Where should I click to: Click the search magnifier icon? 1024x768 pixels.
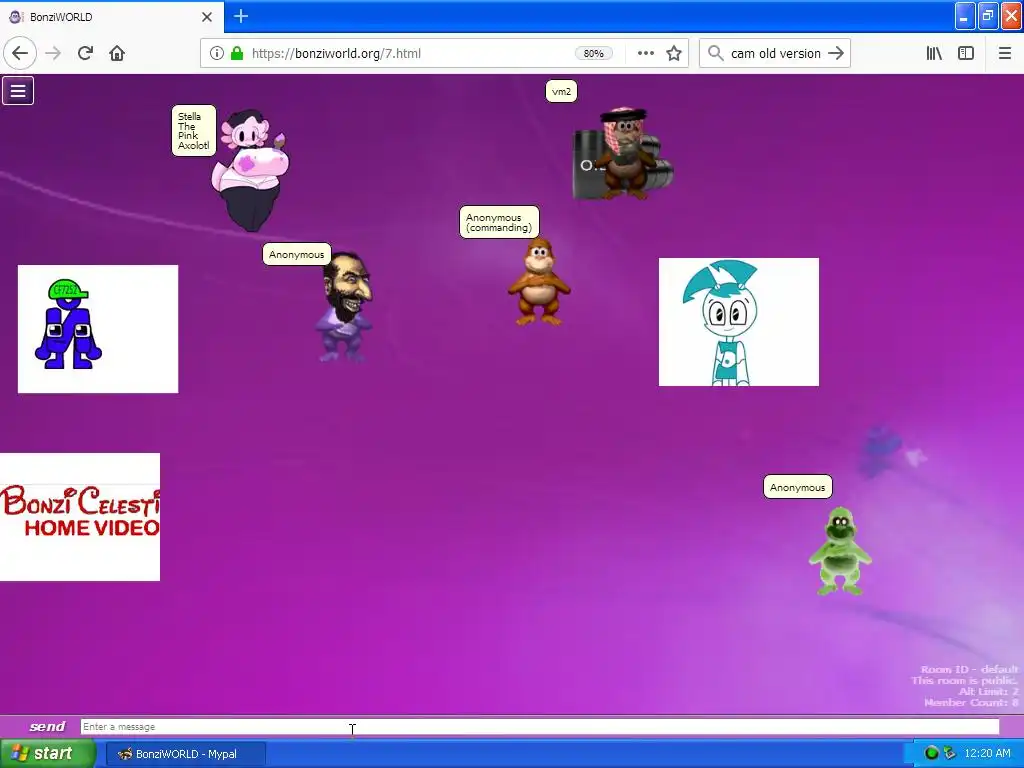[716, 53]
